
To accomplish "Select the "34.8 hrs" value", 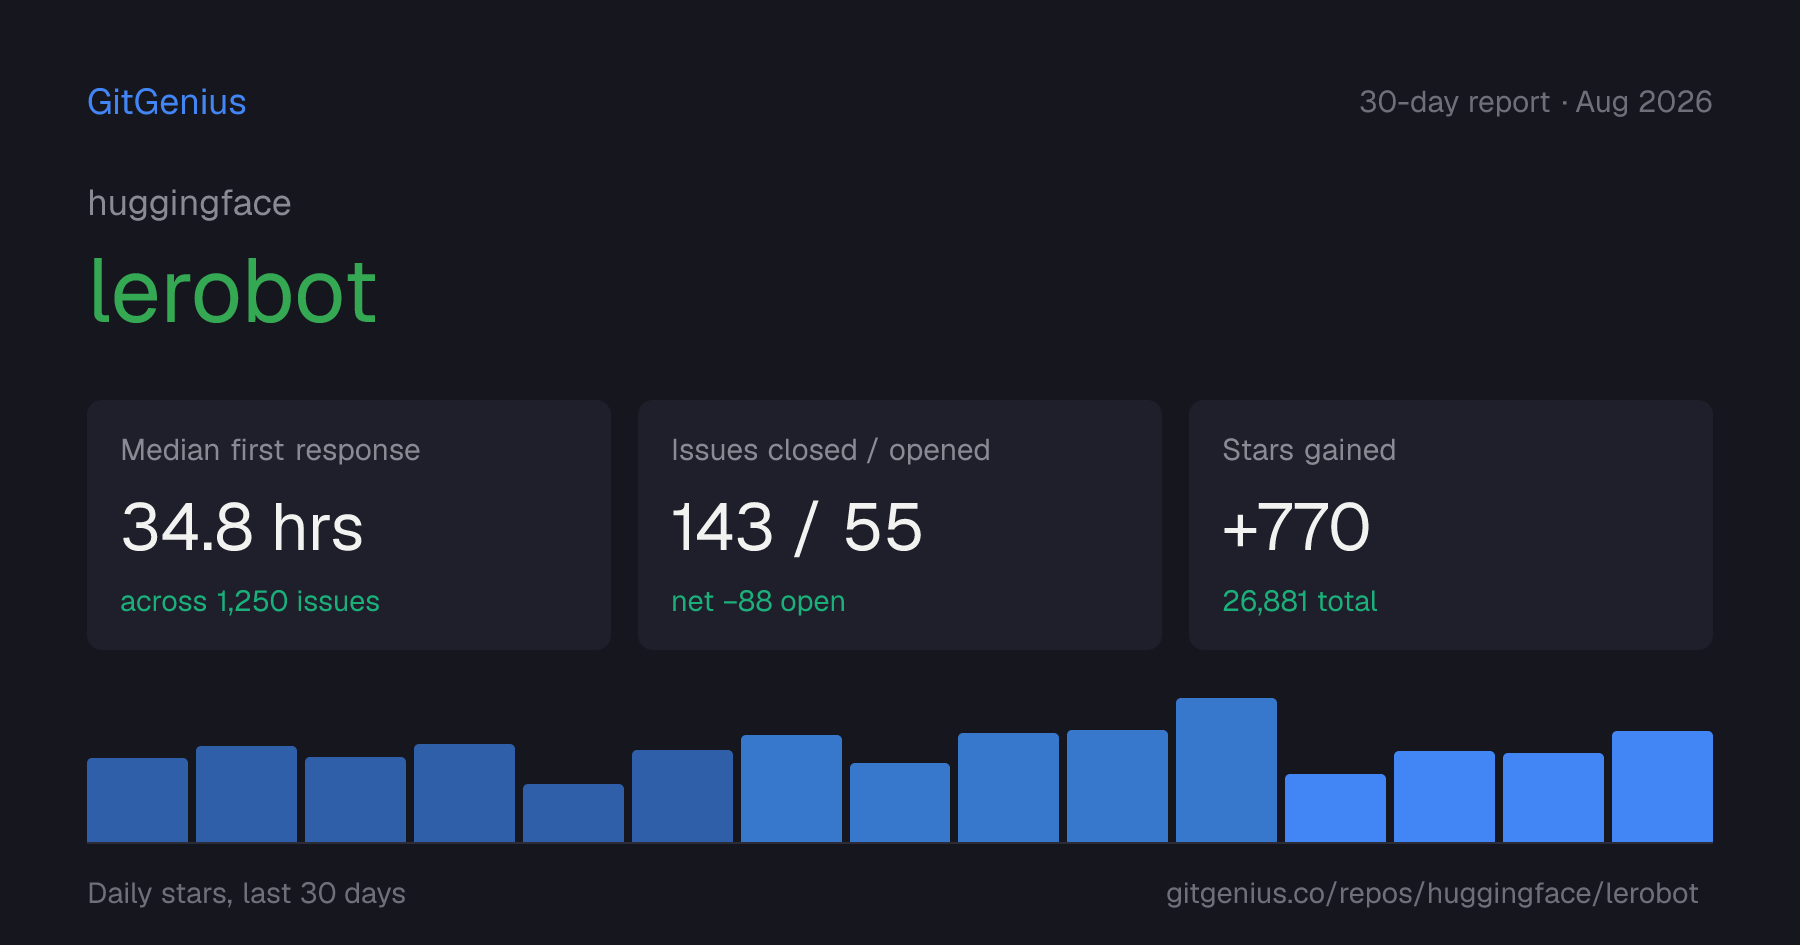I will tap(242, 527).
